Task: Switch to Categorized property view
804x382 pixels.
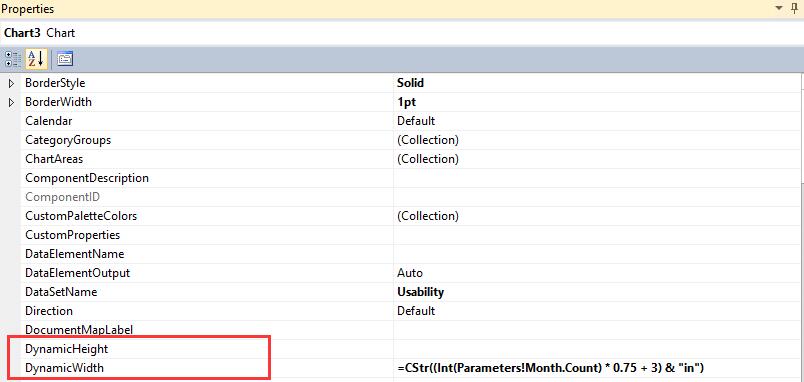Action: 13,59
